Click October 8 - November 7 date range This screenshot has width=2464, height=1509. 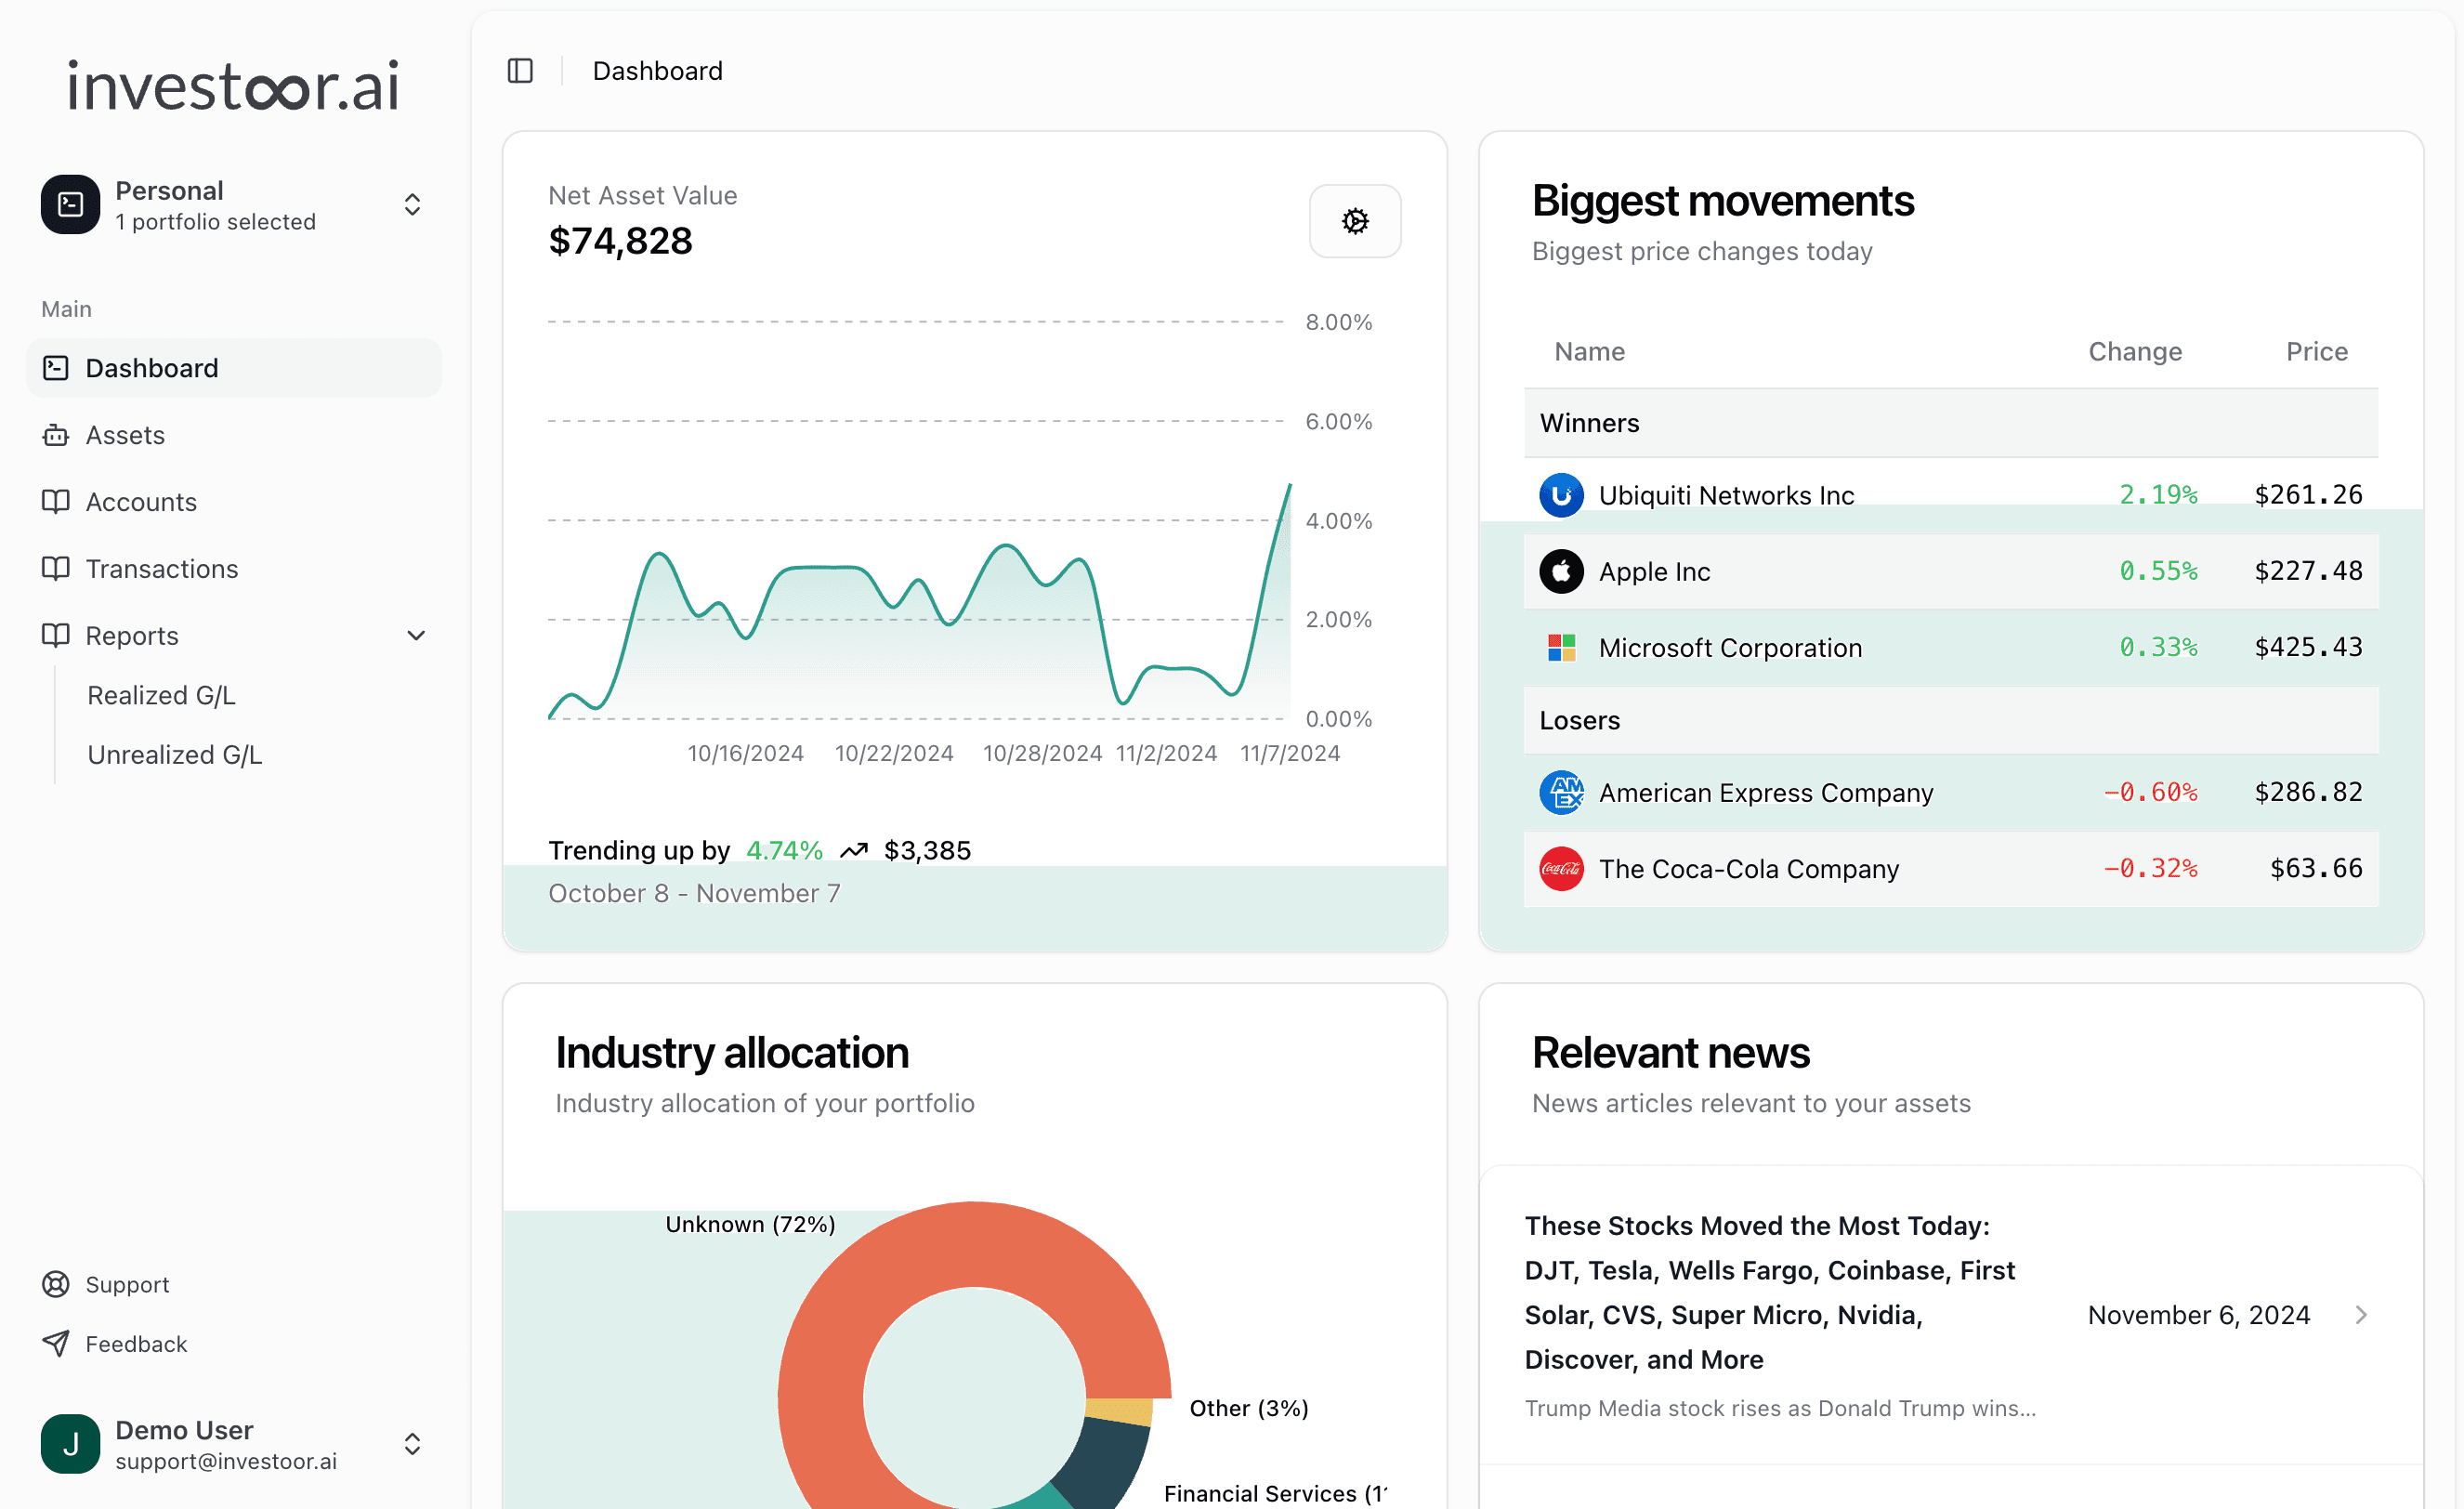coord(694,894)
